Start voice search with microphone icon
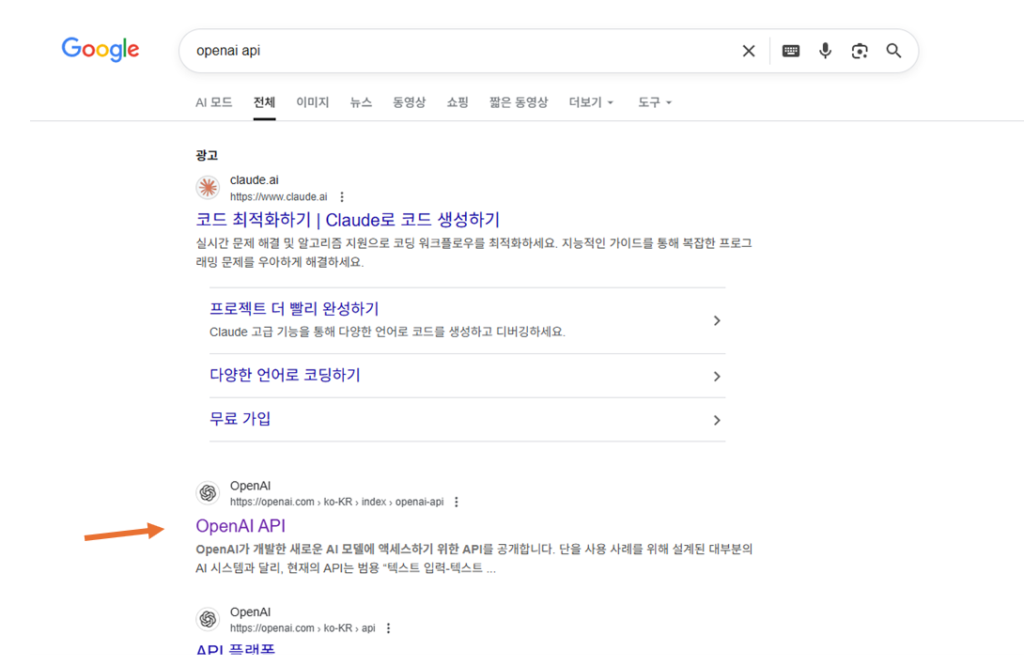This screenshot has height=666, width=1024. pyautogui.click(x=825, y=51)
